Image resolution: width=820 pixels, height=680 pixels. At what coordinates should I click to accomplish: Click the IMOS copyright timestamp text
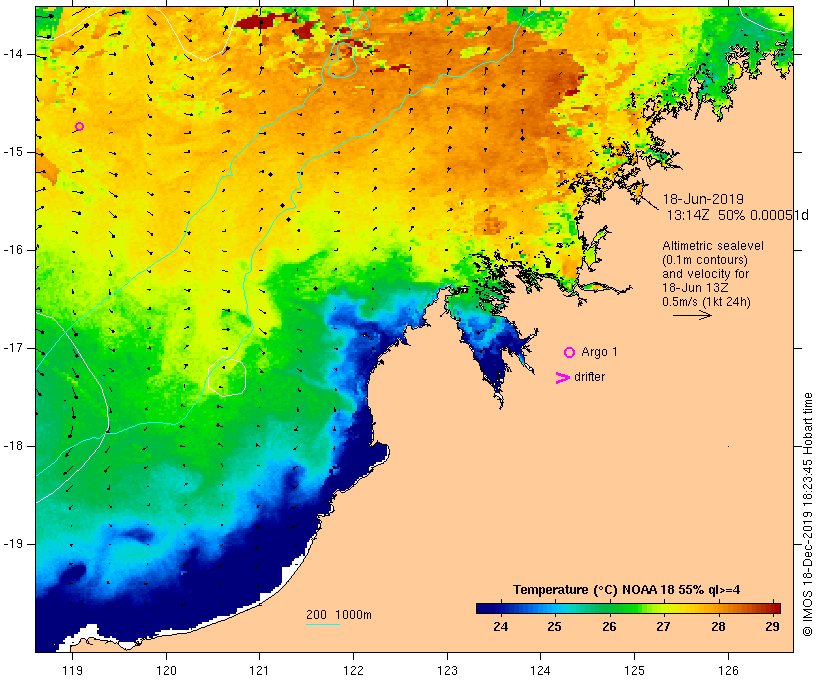(x=808, y=514)
